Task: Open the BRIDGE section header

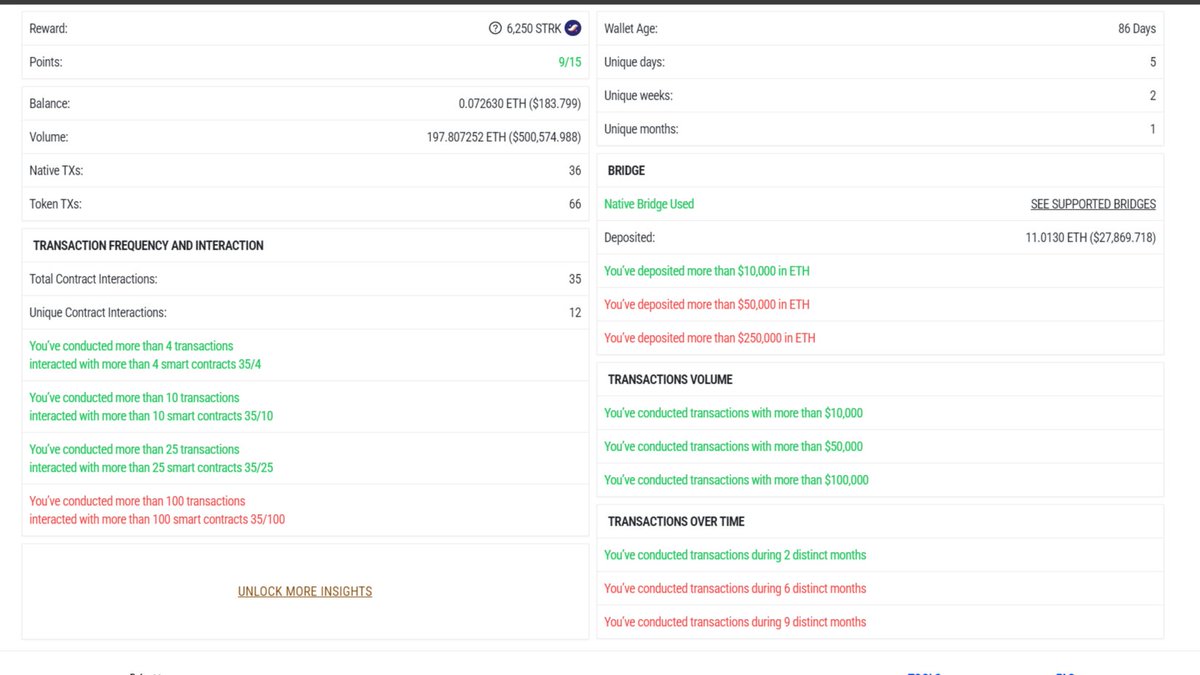Action: coord(625,170)
